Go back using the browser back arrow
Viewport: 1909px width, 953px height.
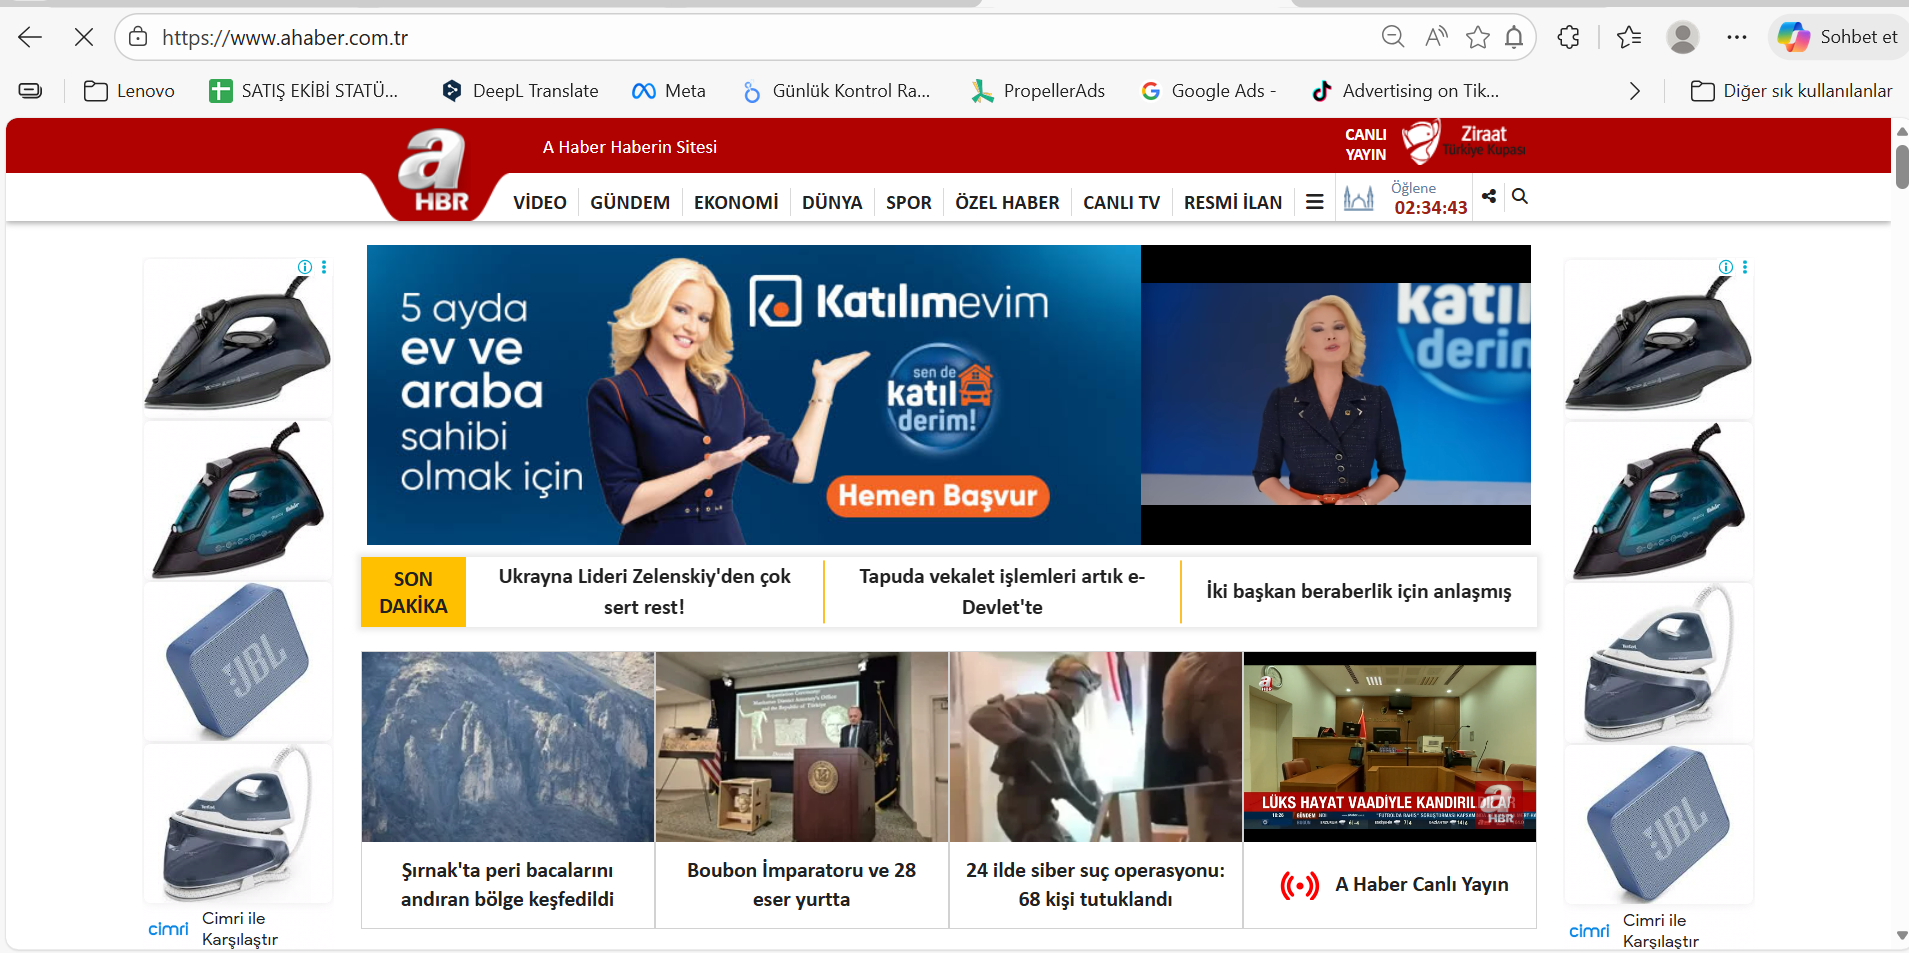click(x=30, y=38)
